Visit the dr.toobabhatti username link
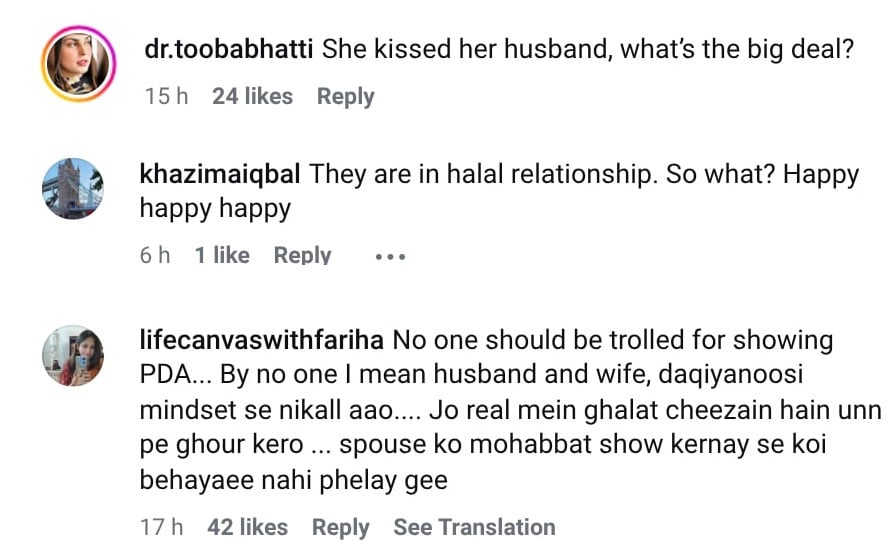The image size is (896, 553). tap(228, 49)
